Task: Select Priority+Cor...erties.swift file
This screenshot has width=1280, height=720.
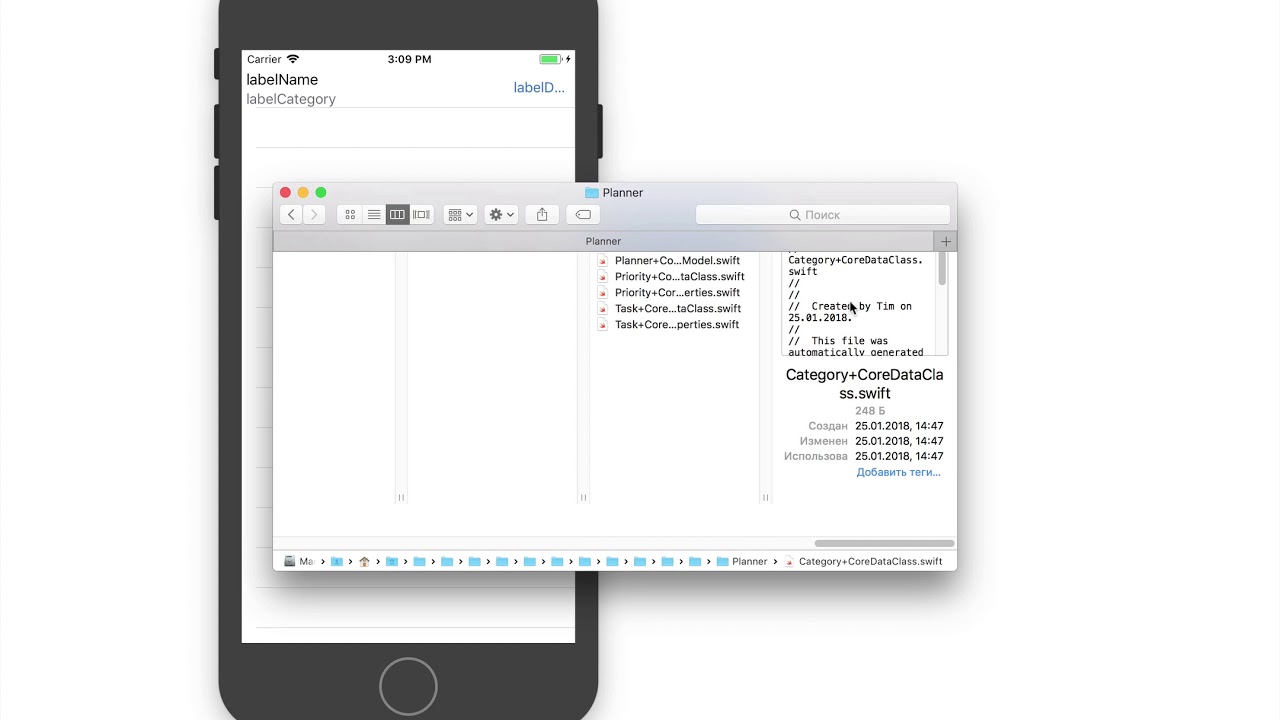Action: [677, 292]
